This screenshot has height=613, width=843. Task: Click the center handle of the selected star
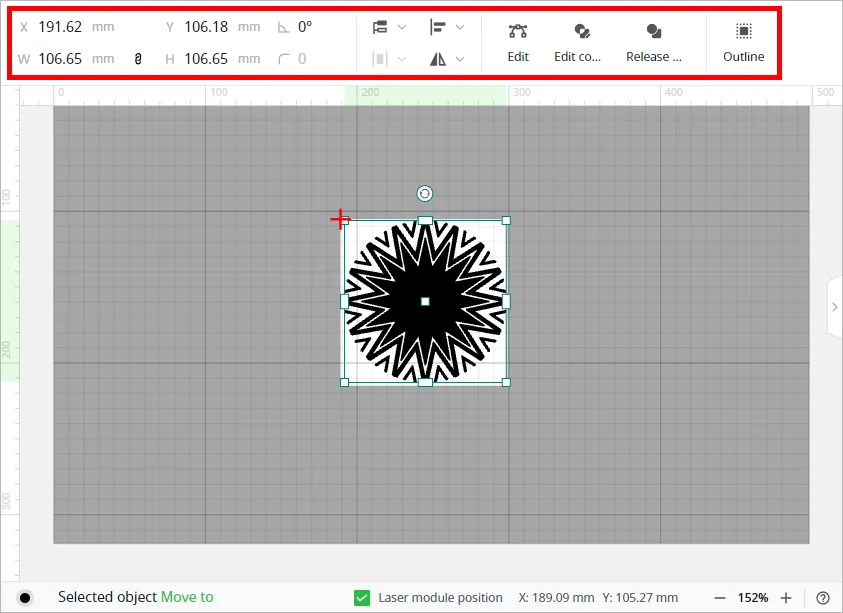(x=425, y=302)
